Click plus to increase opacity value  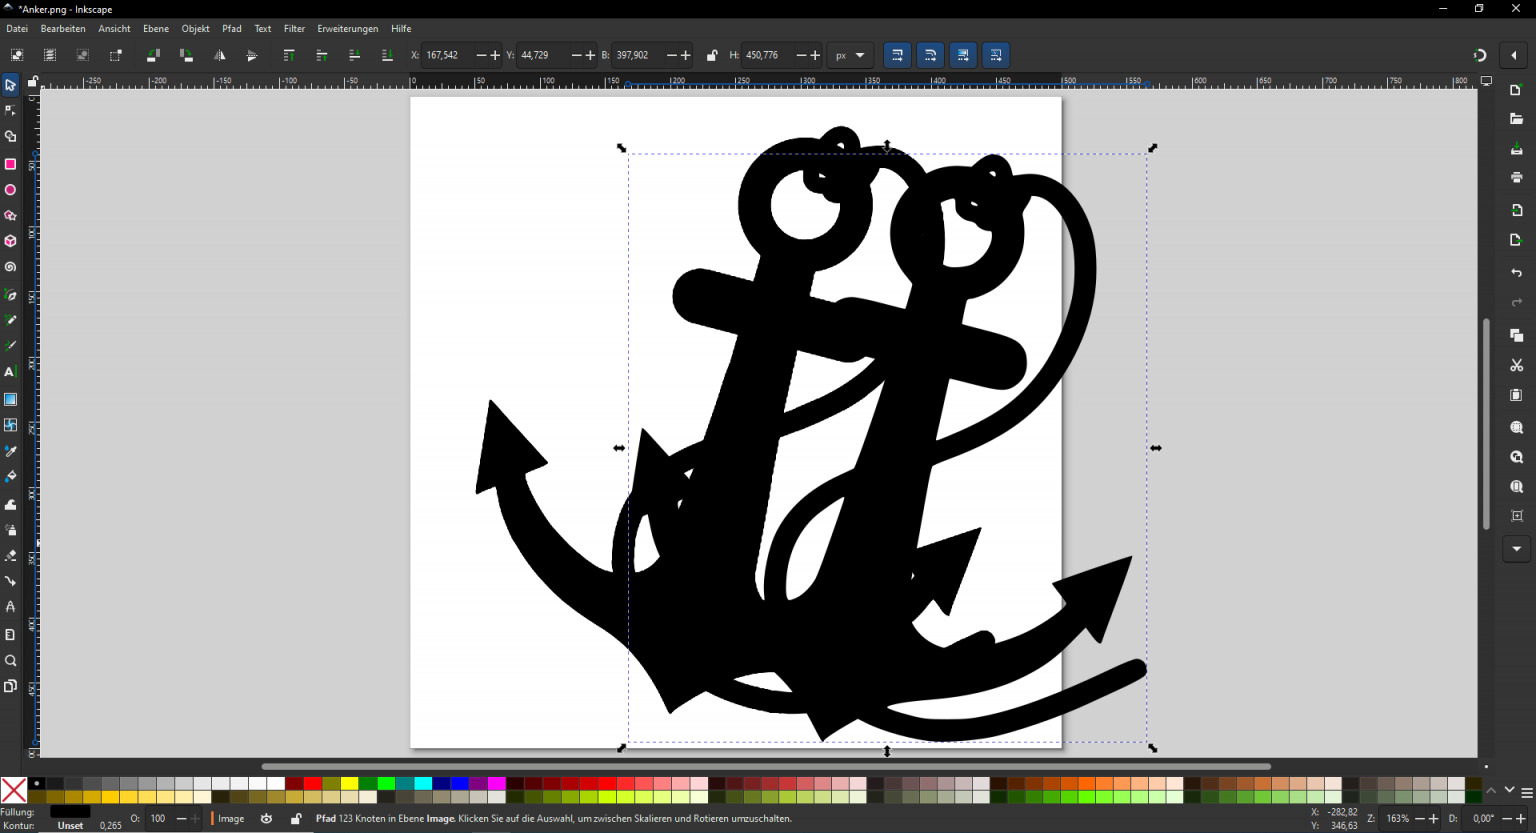pos(196,818)
